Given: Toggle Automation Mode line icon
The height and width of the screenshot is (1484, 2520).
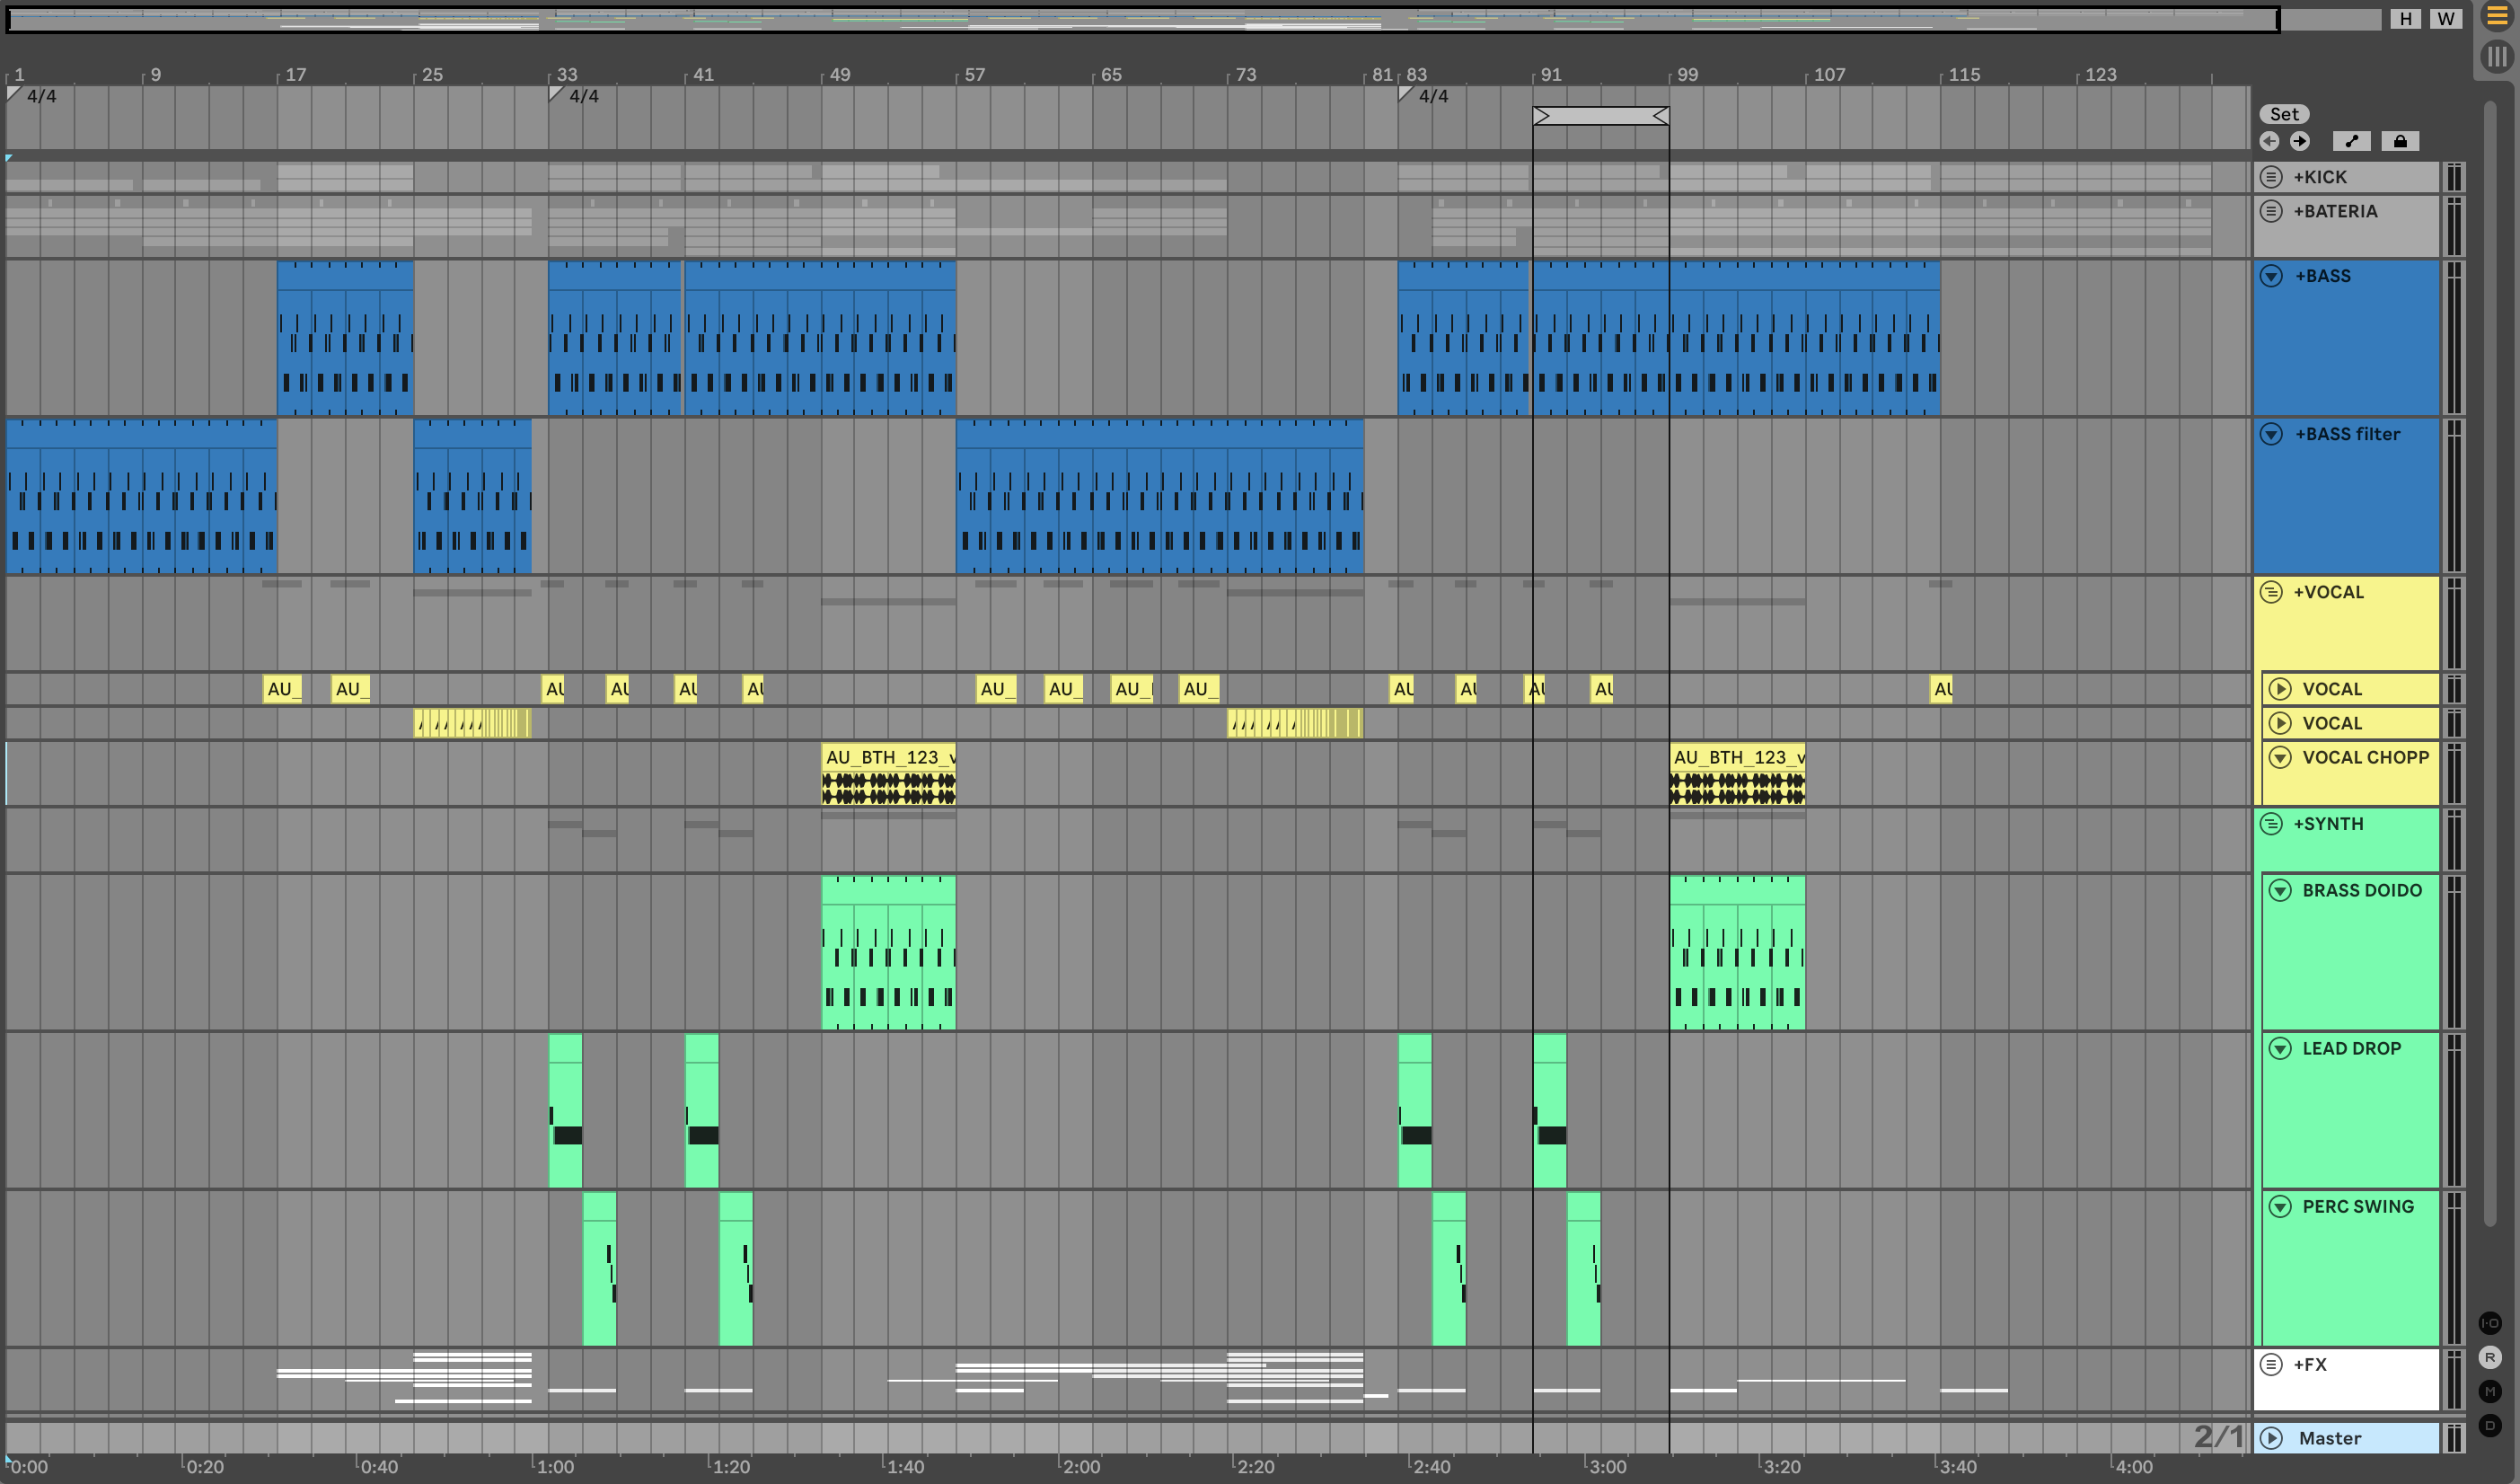Looking at the screenshot, I should point(2352,141).
